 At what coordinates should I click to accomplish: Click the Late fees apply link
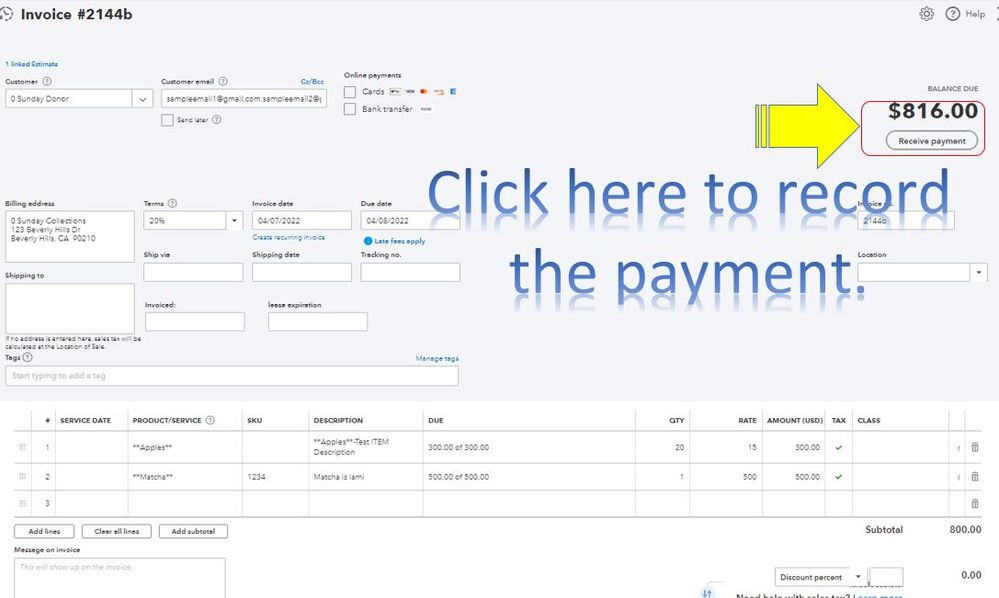click(399, 241)
